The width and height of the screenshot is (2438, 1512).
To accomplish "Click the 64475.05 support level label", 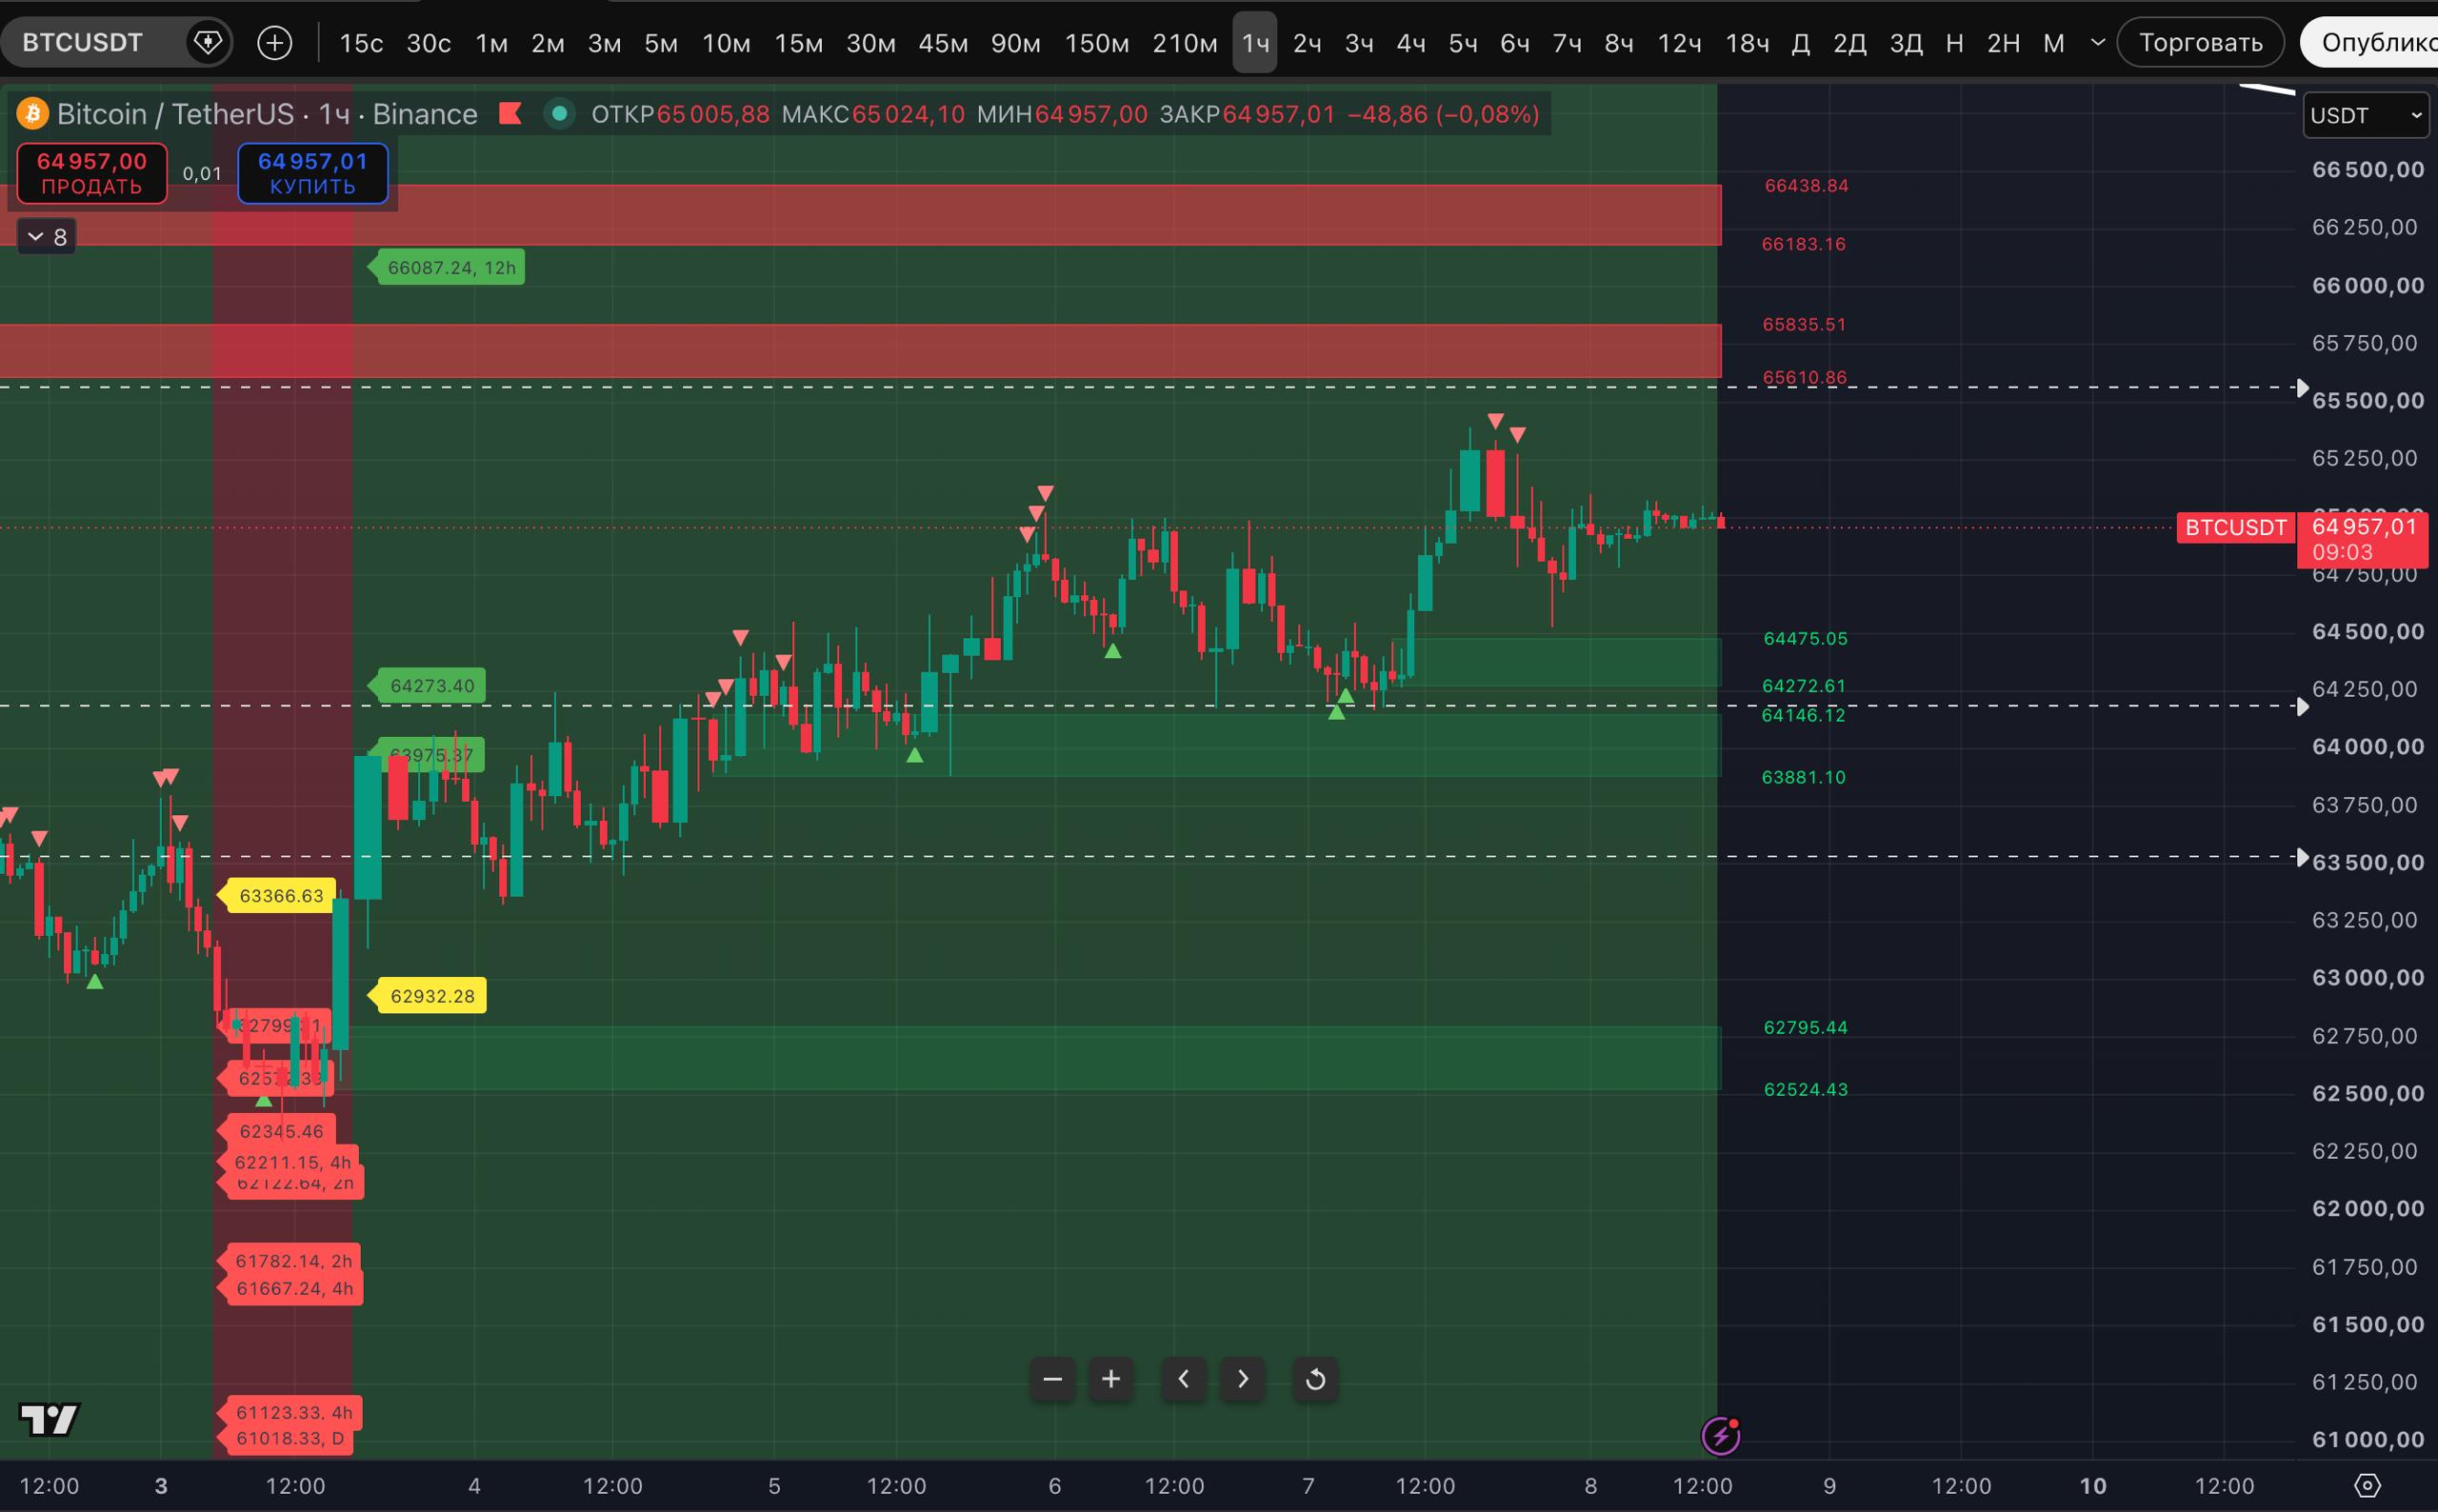I will [x=1805, y=638].
